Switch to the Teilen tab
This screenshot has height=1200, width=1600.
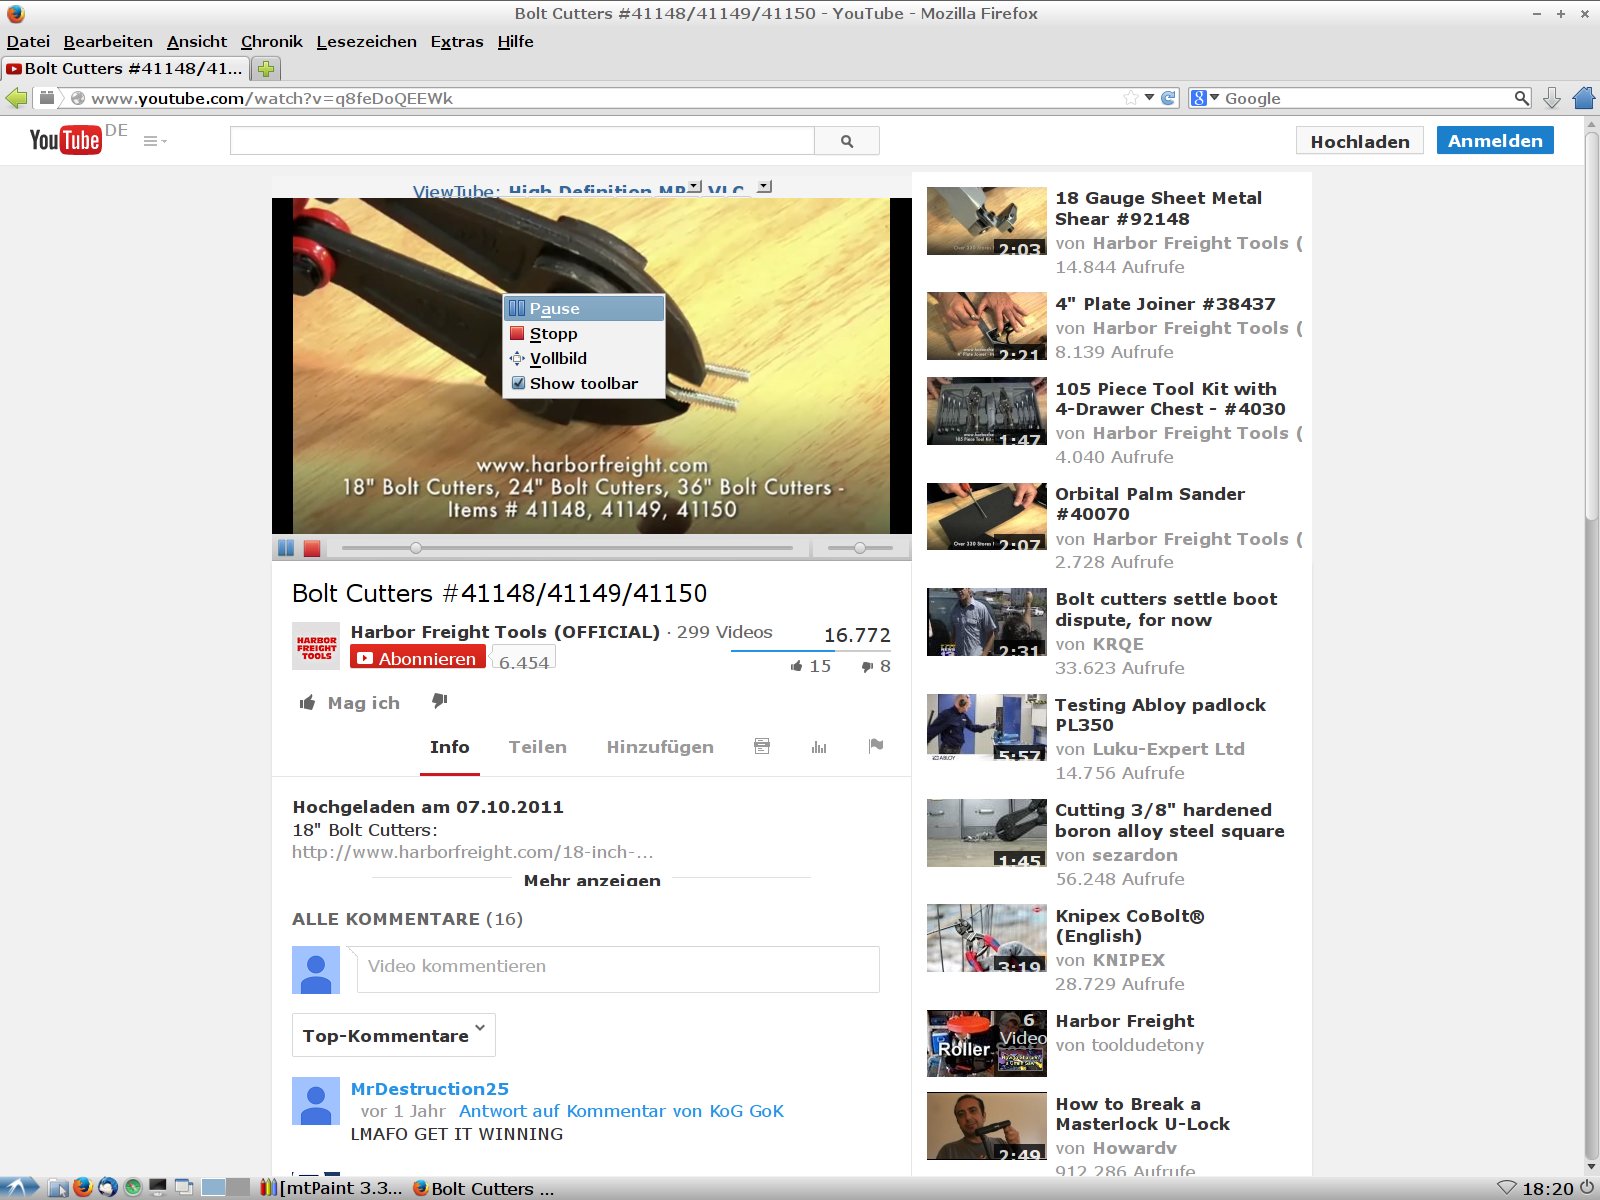pos(537,747)
